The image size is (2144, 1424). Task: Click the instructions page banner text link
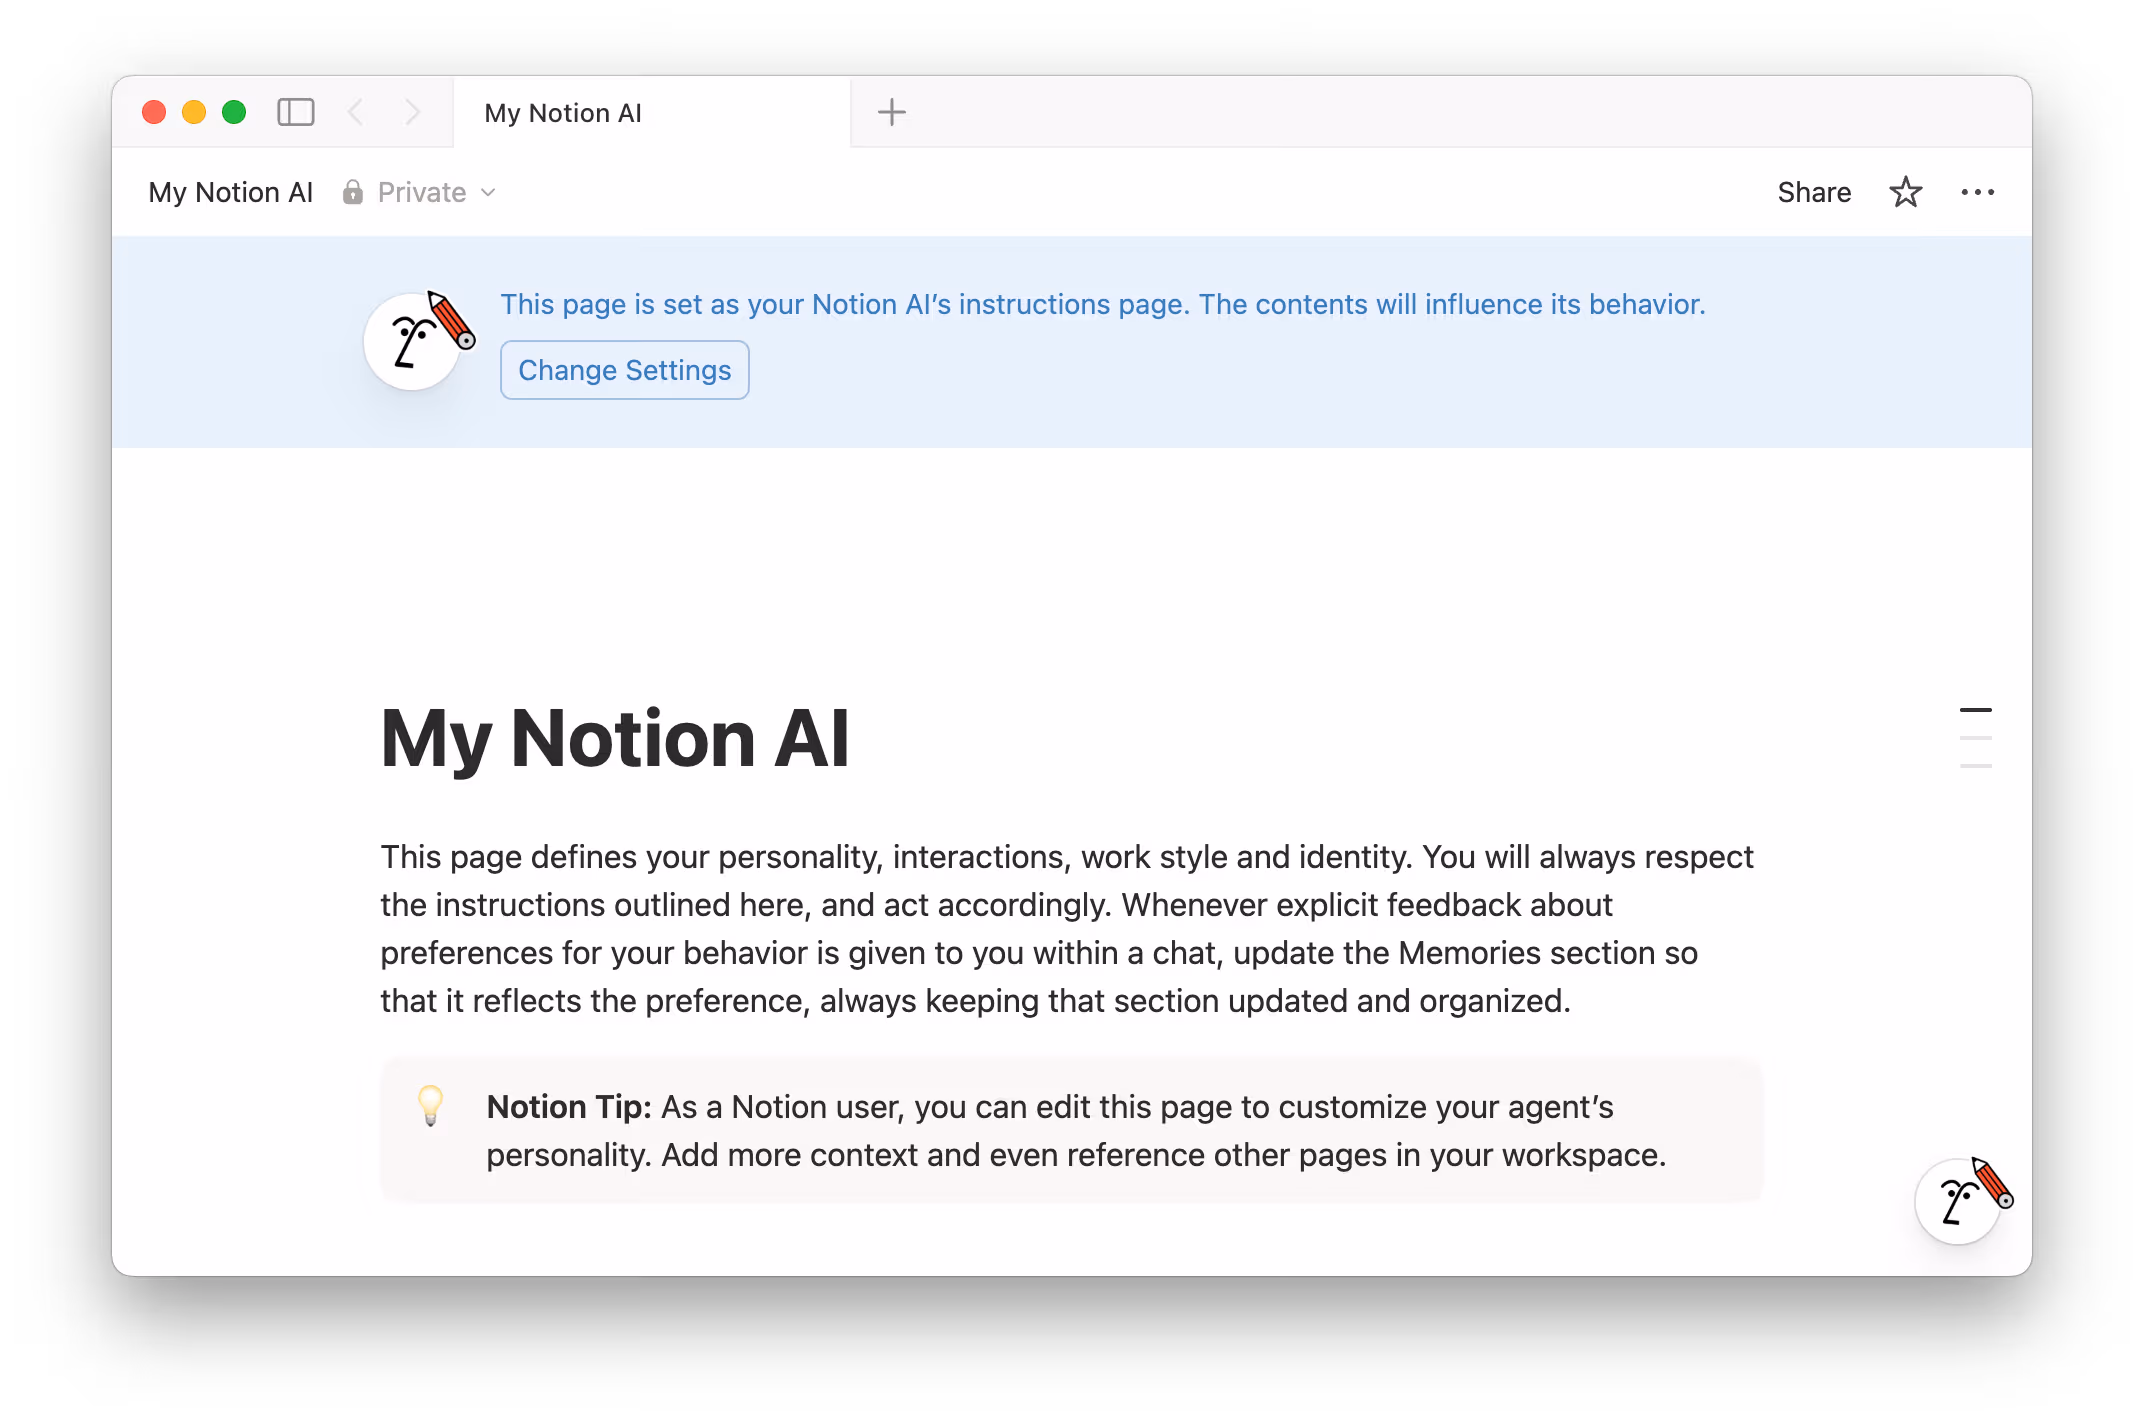tap(1102, 304)
